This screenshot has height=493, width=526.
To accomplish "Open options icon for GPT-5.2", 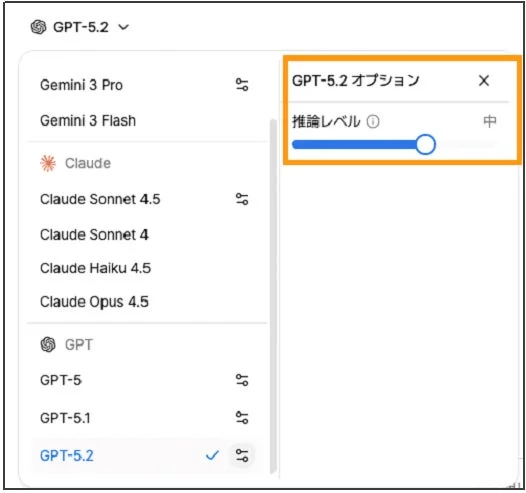I will click(x=242, y=455).
